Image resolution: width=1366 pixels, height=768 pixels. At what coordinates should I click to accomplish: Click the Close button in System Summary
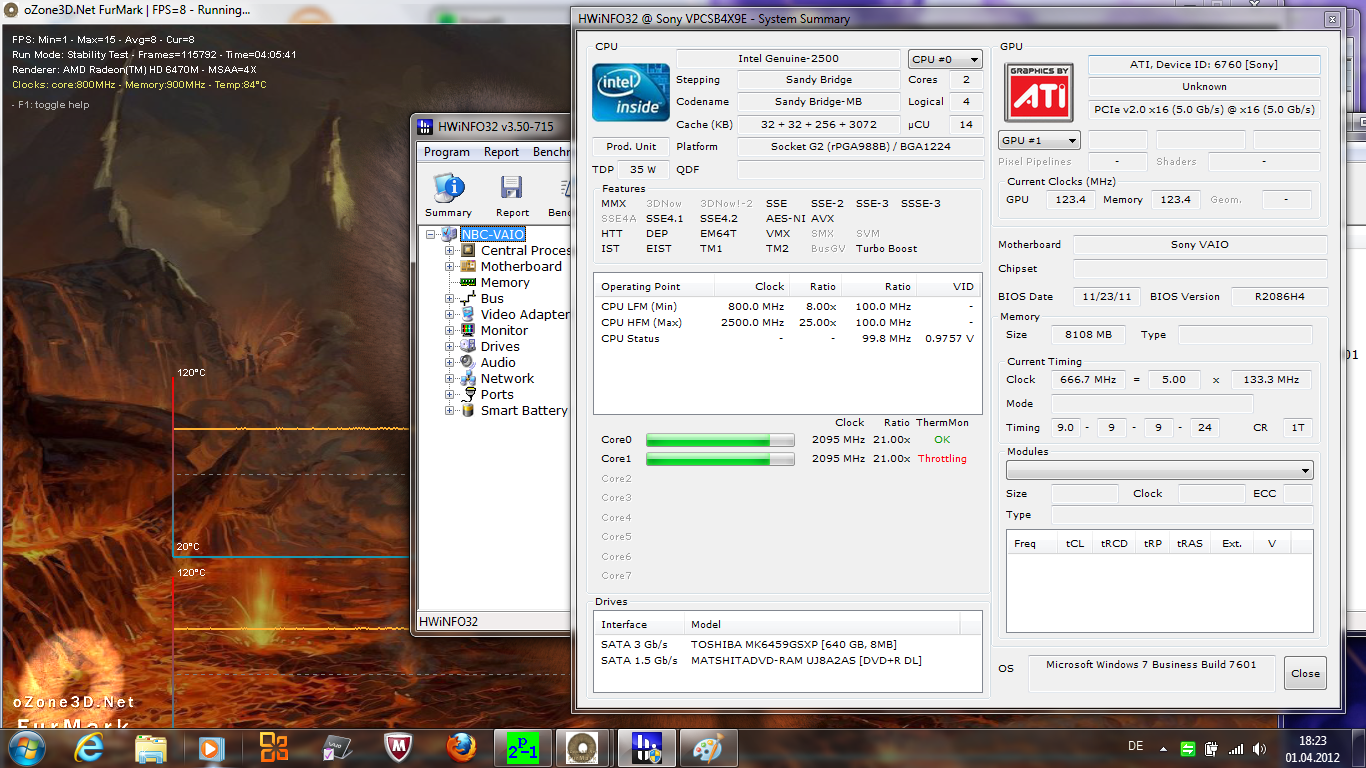[x=1305, y=673]
